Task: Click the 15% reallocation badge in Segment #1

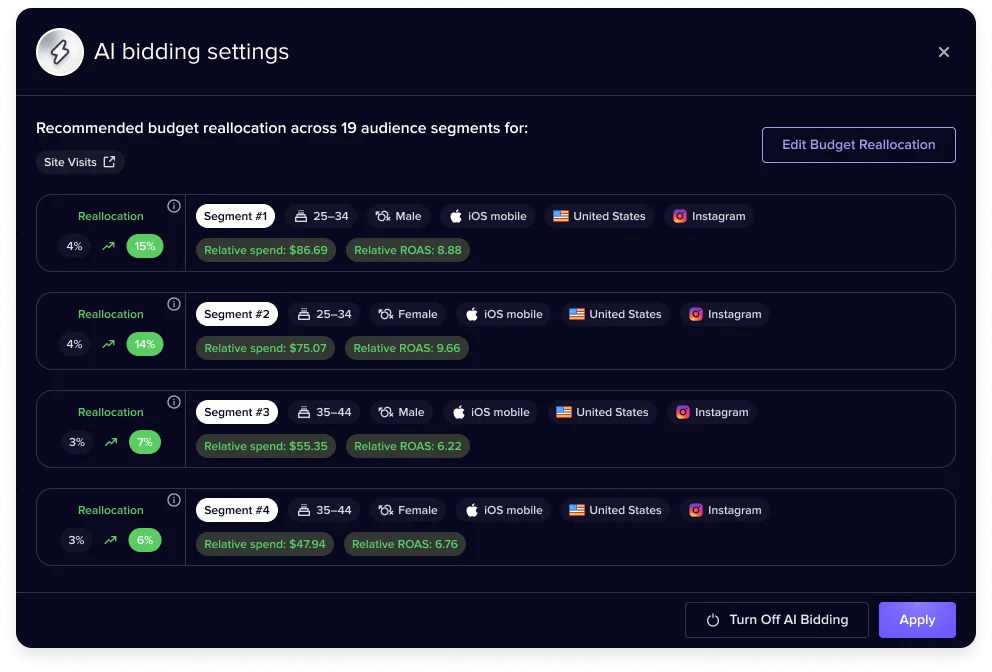Action: point(145,246)
